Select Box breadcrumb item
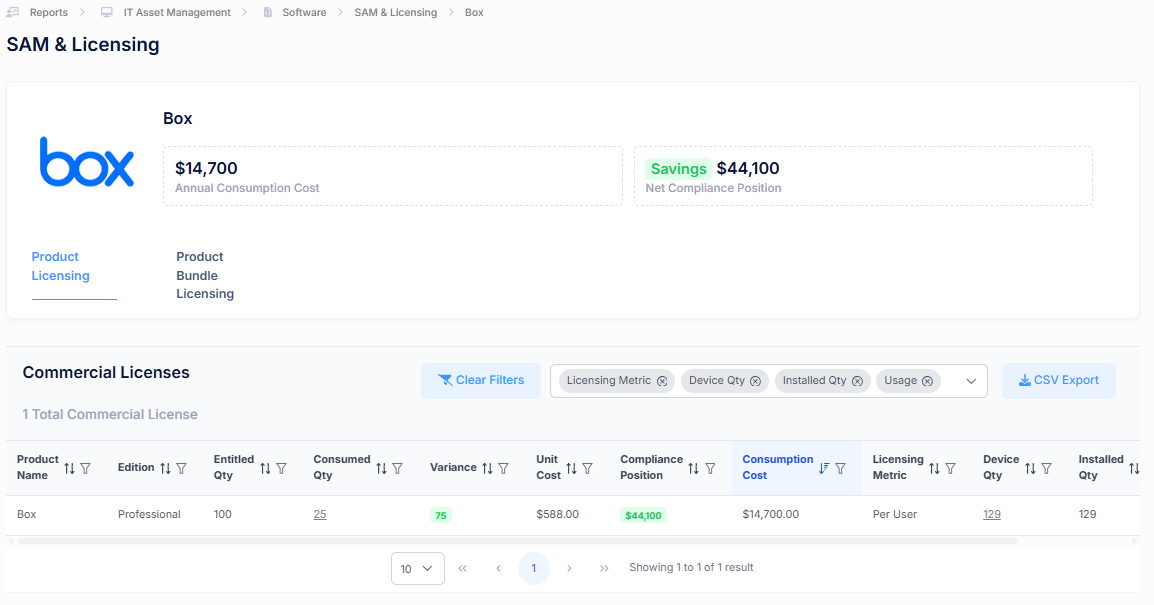 click(474, 13)
